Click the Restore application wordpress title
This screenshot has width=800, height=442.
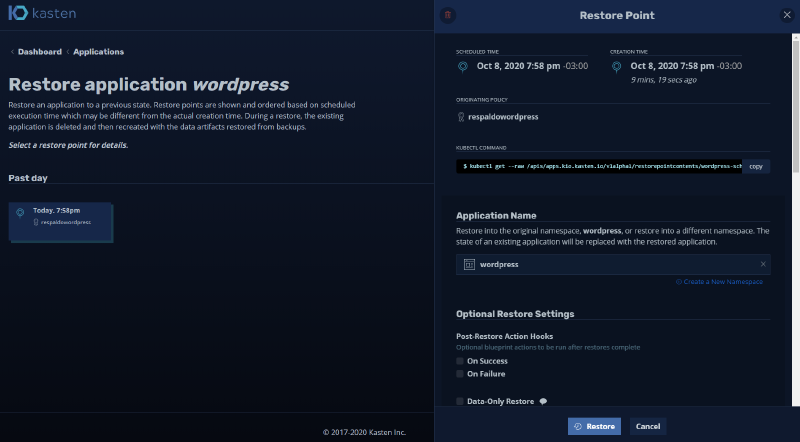(148, 84)
